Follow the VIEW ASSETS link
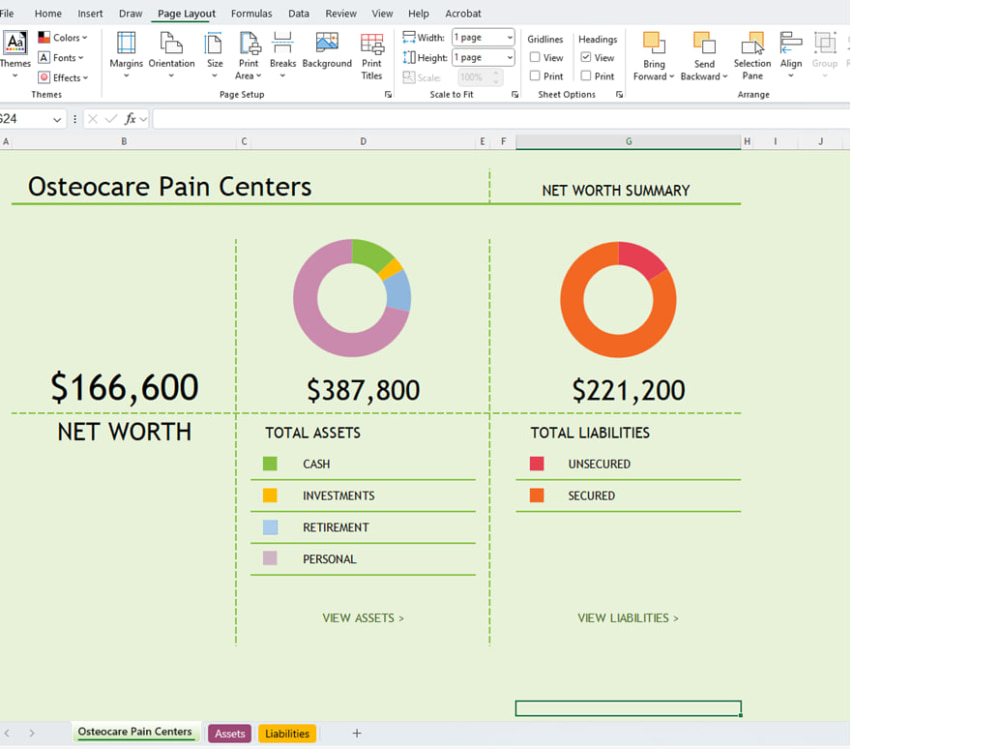 click(x=363, y=618)
